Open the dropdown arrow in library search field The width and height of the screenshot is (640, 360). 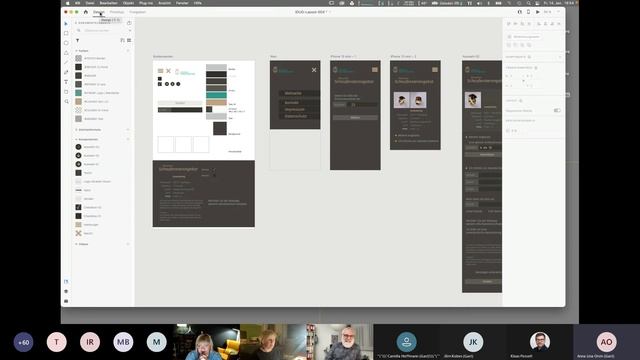pyautogui.click(x=130, y=31)
